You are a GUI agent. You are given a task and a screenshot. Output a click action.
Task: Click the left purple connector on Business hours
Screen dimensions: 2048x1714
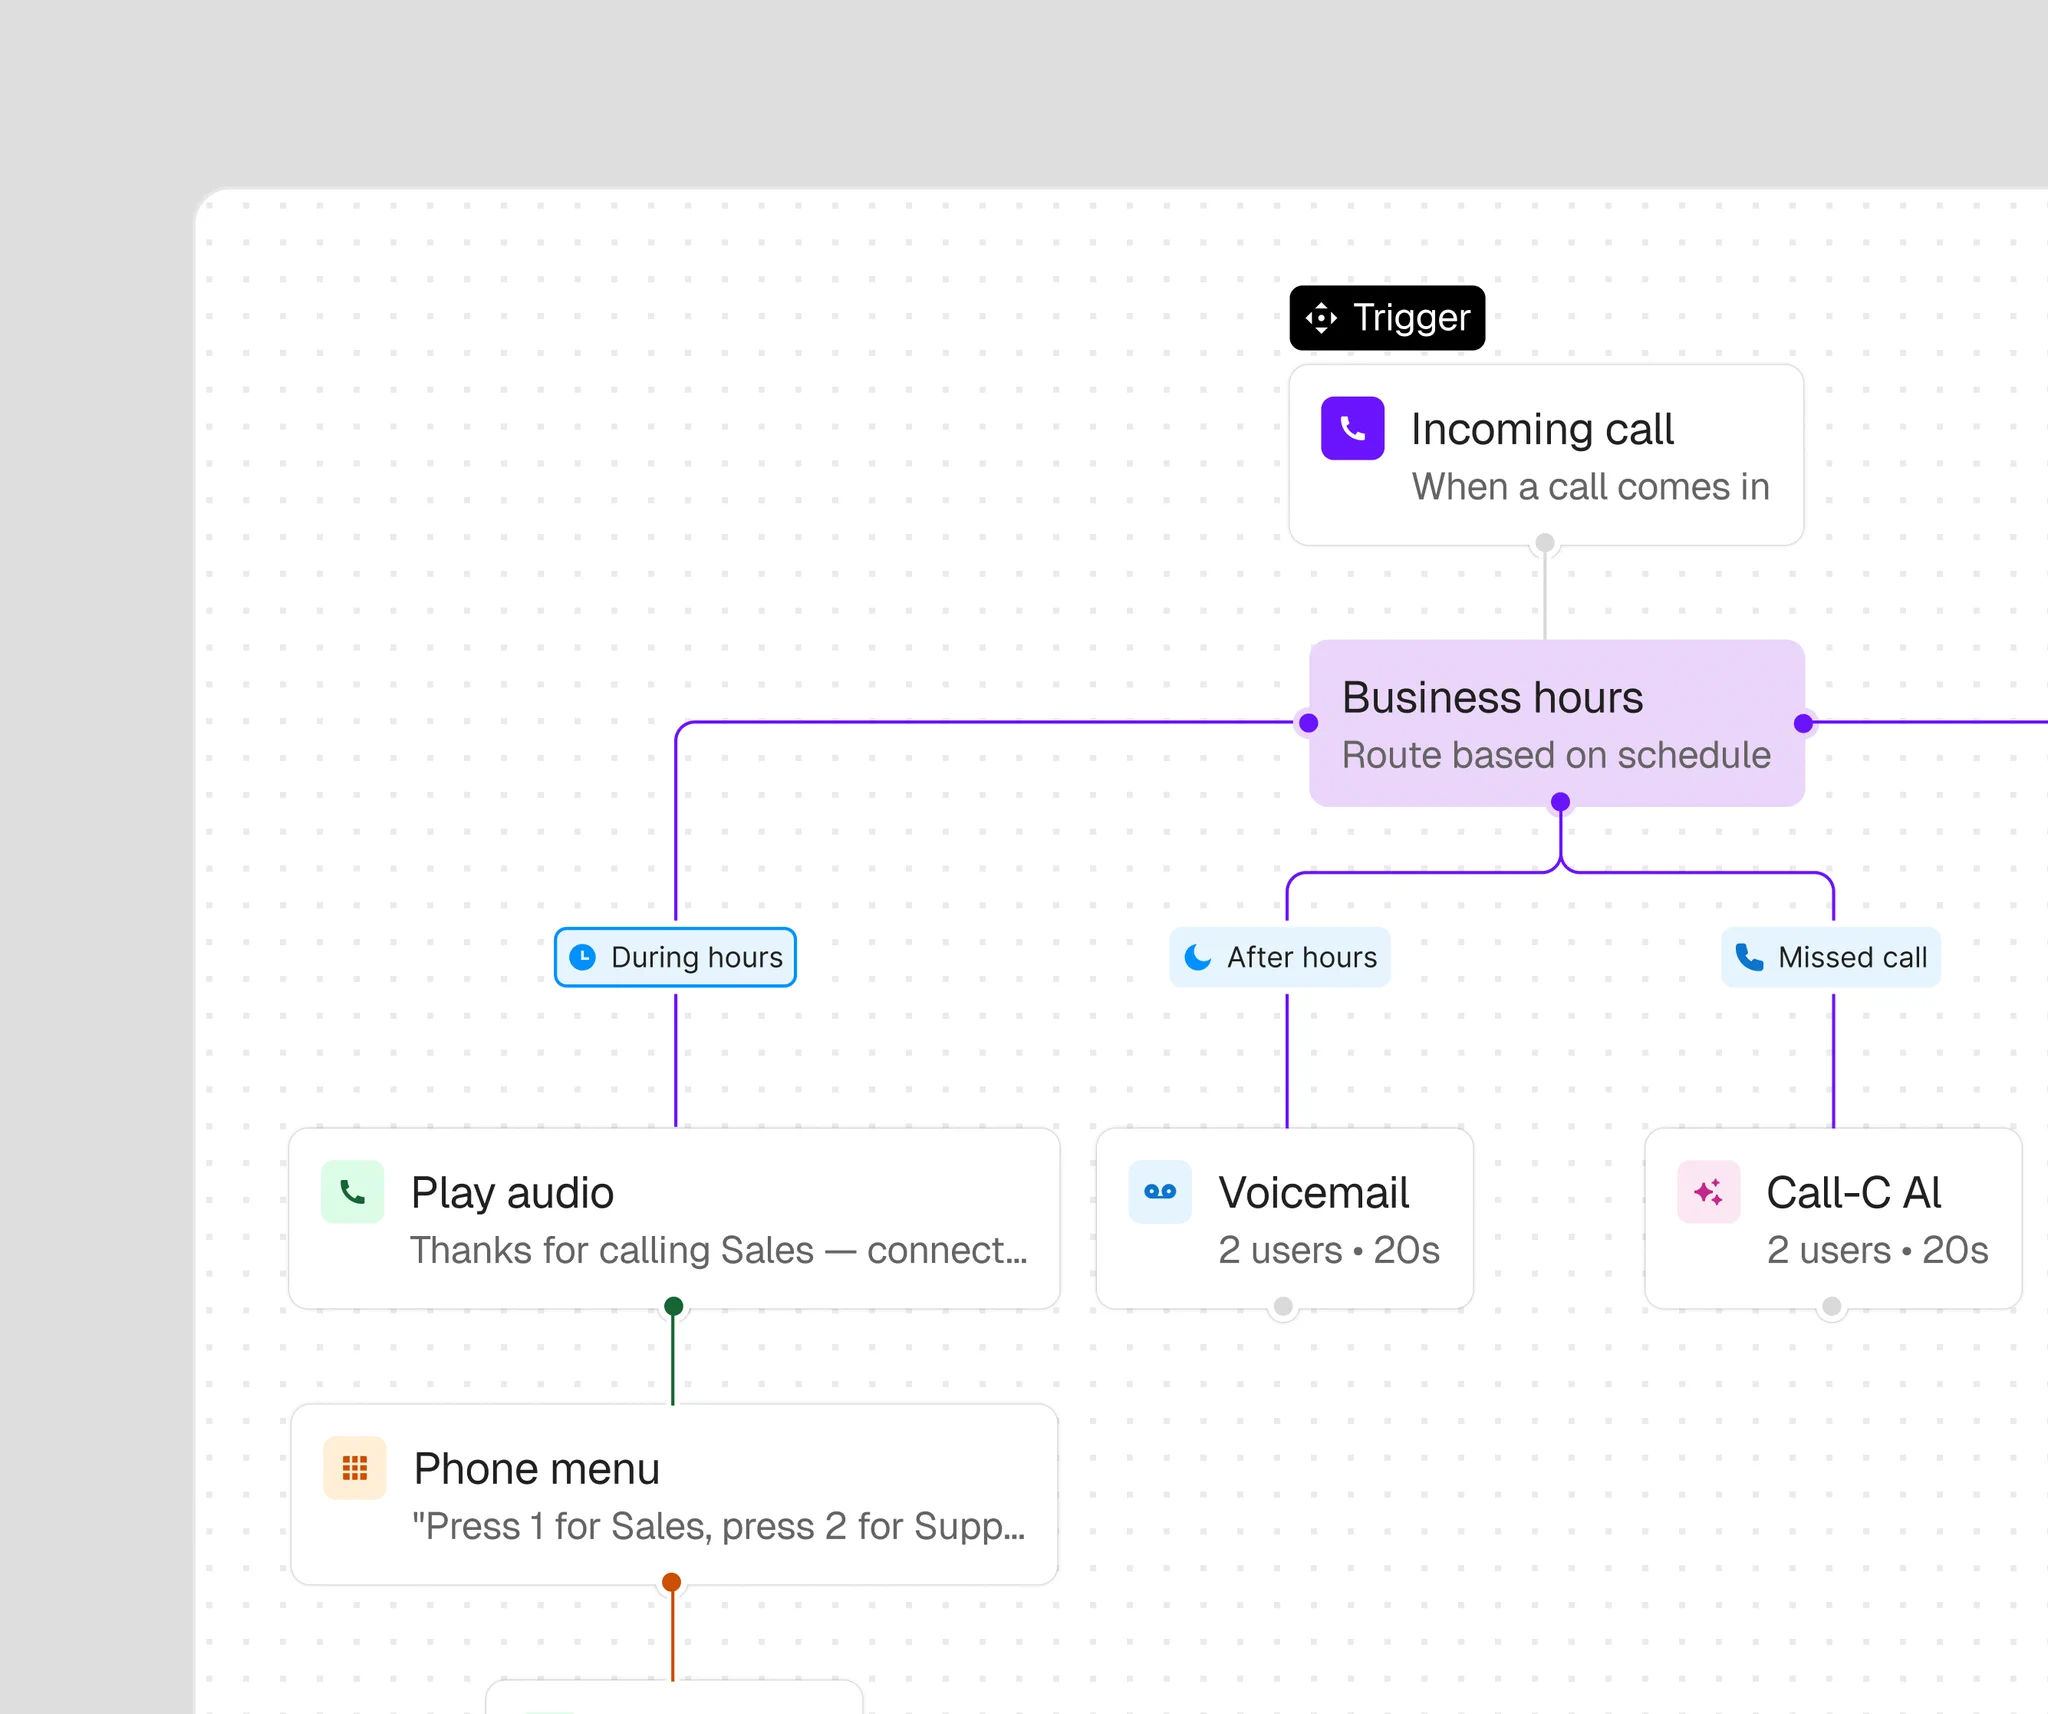(1308, 723)
